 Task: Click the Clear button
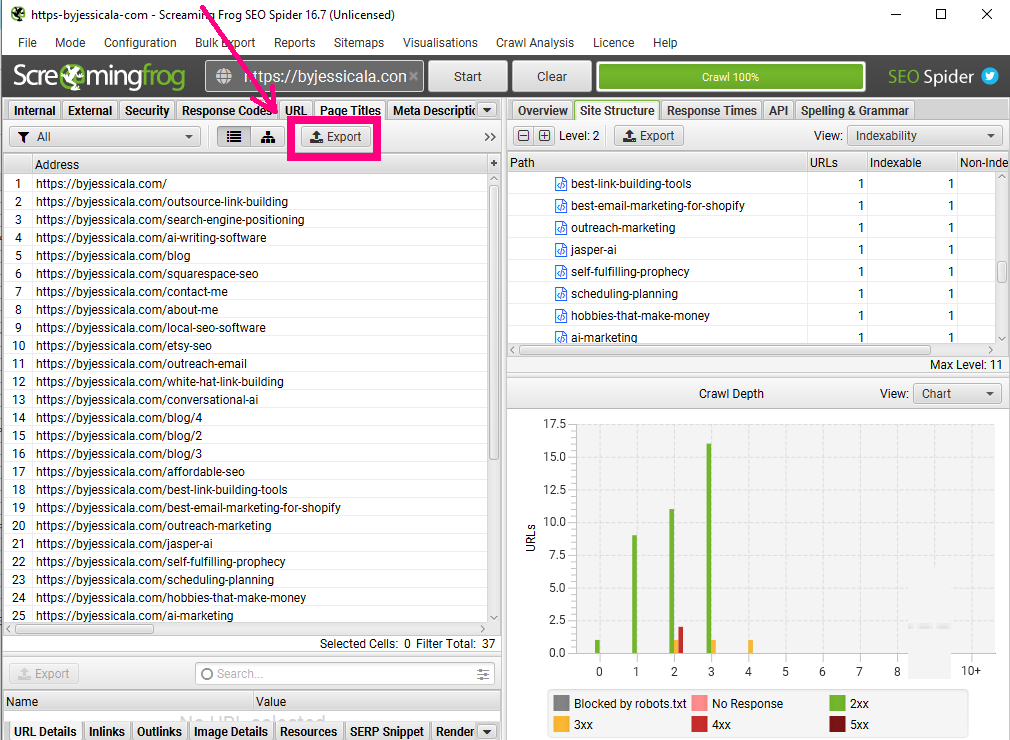[552, 77]
